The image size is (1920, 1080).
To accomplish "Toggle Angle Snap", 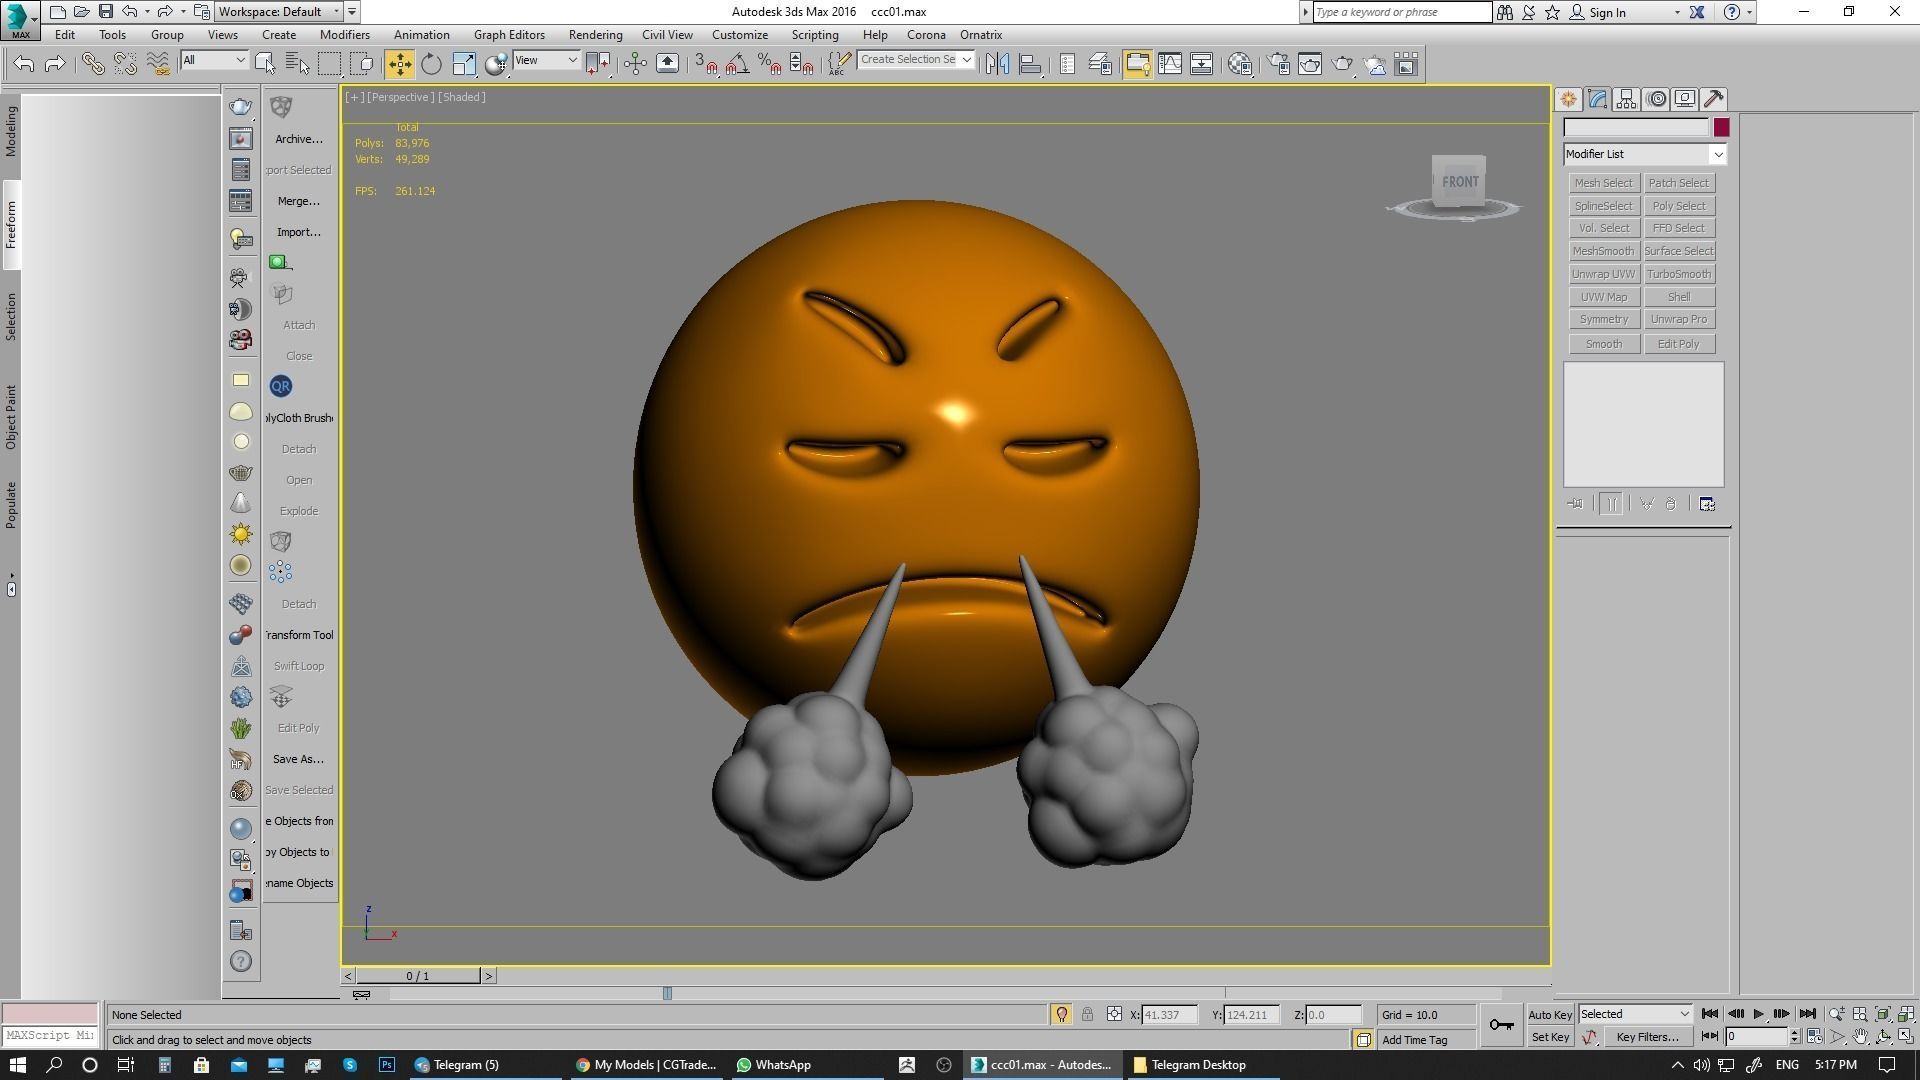I will tap(737, 64).
